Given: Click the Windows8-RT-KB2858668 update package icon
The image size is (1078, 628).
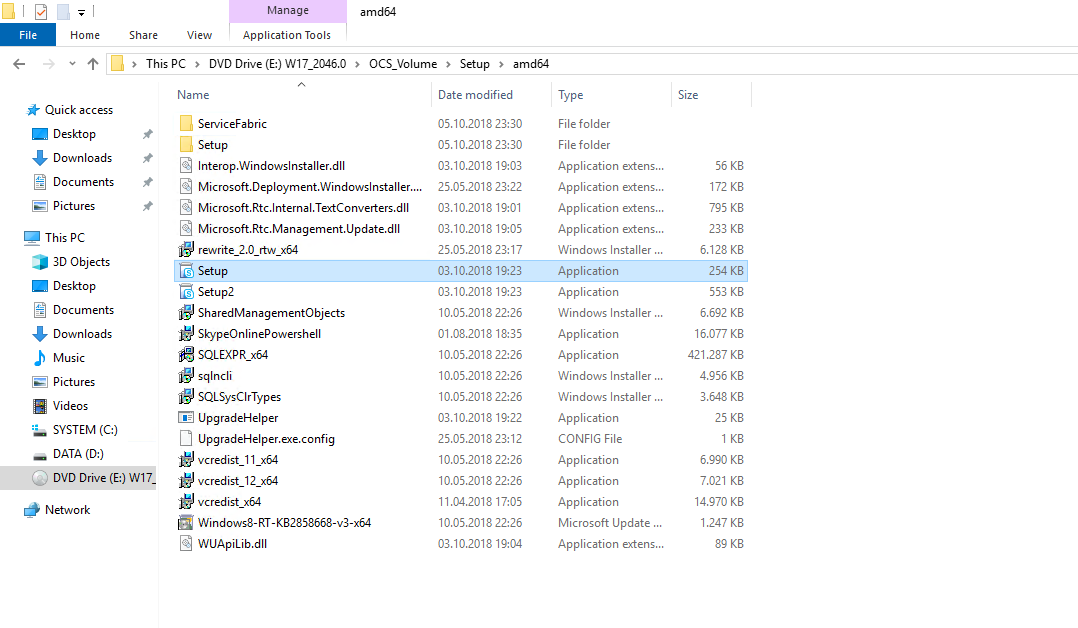Looking at the screenshot, I should click(x=186, y=523).
